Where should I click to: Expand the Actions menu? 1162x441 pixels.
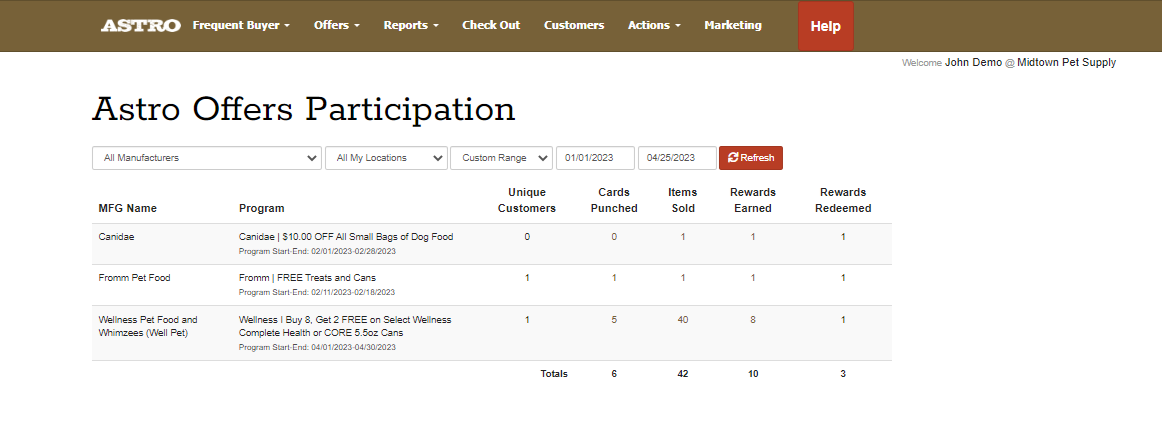click(654, 25)
